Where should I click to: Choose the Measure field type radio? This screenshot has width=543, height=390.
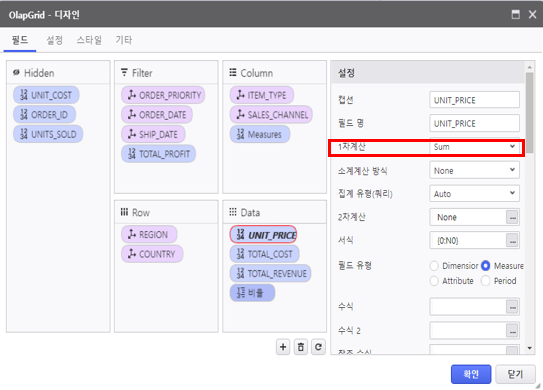(486, 266)
